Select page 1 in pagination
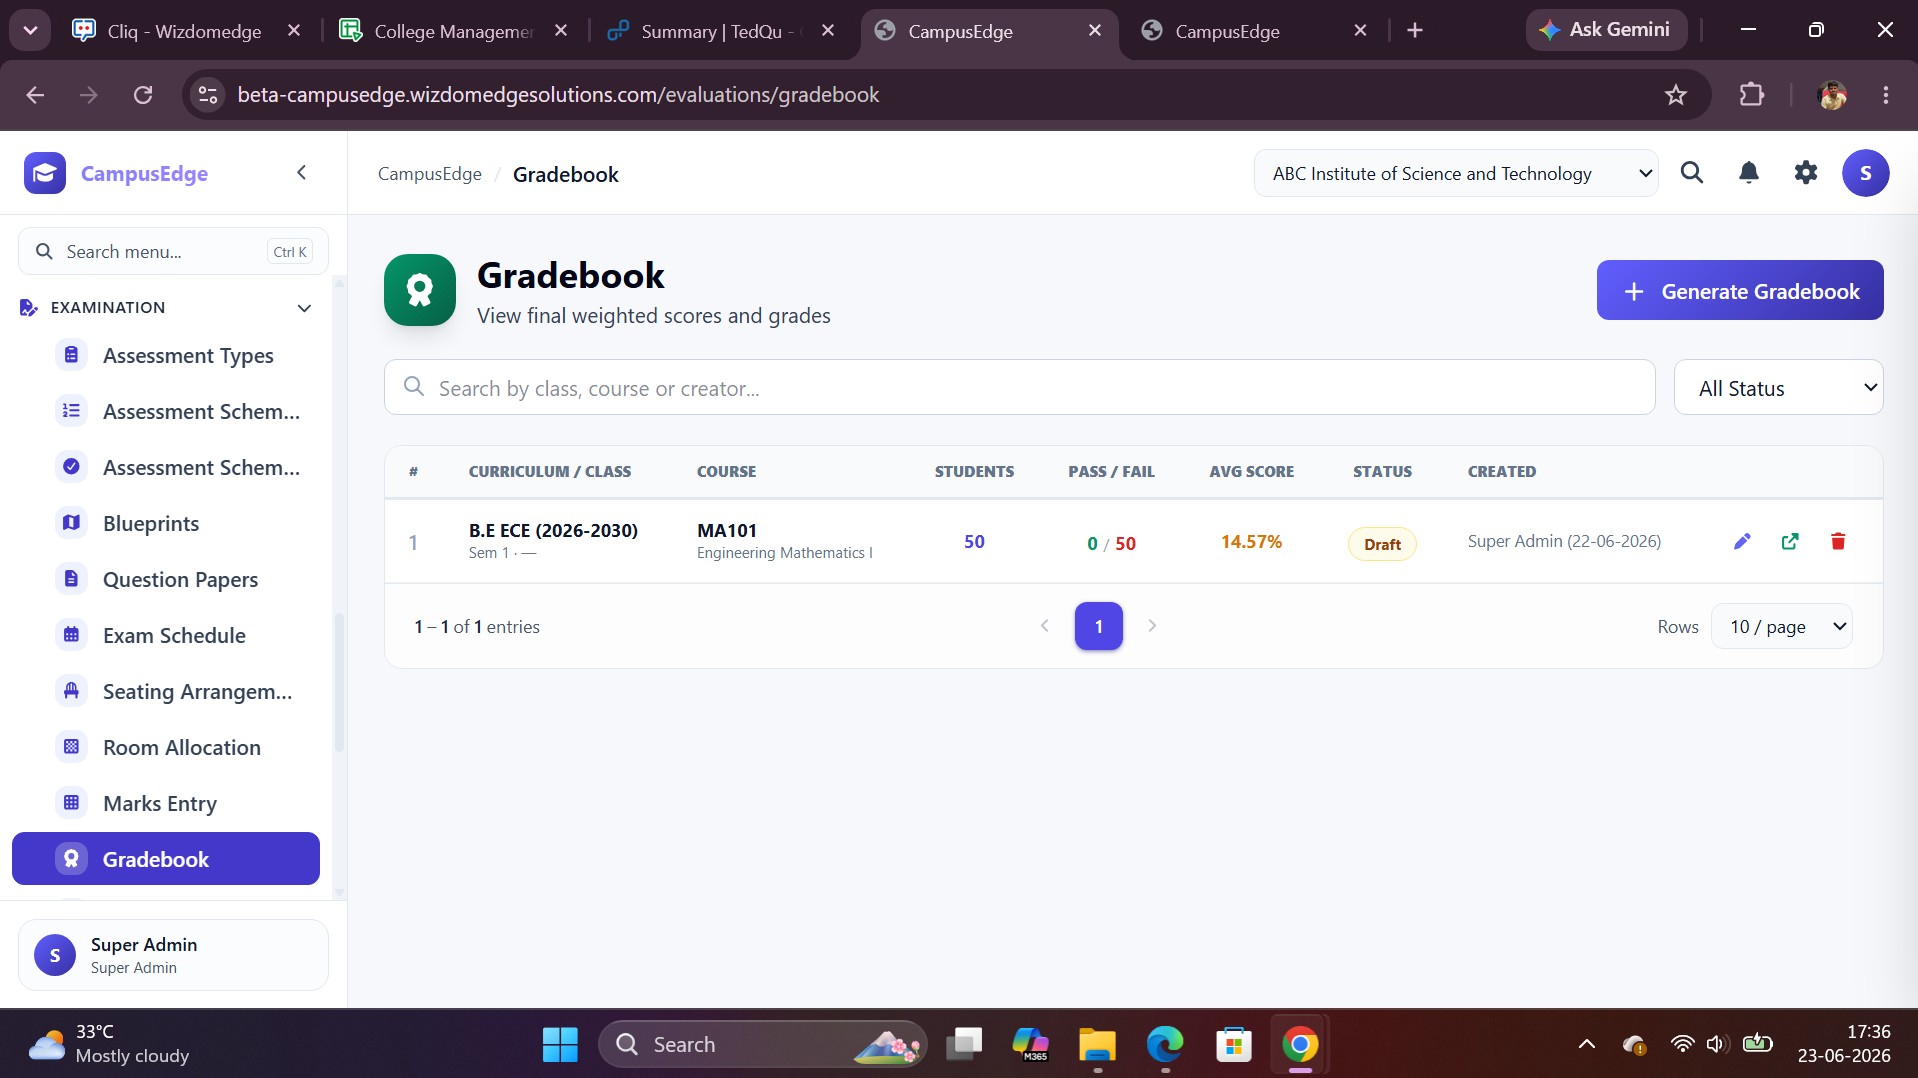Viewport: 1918px width, 1078px height. point(1098,627)
